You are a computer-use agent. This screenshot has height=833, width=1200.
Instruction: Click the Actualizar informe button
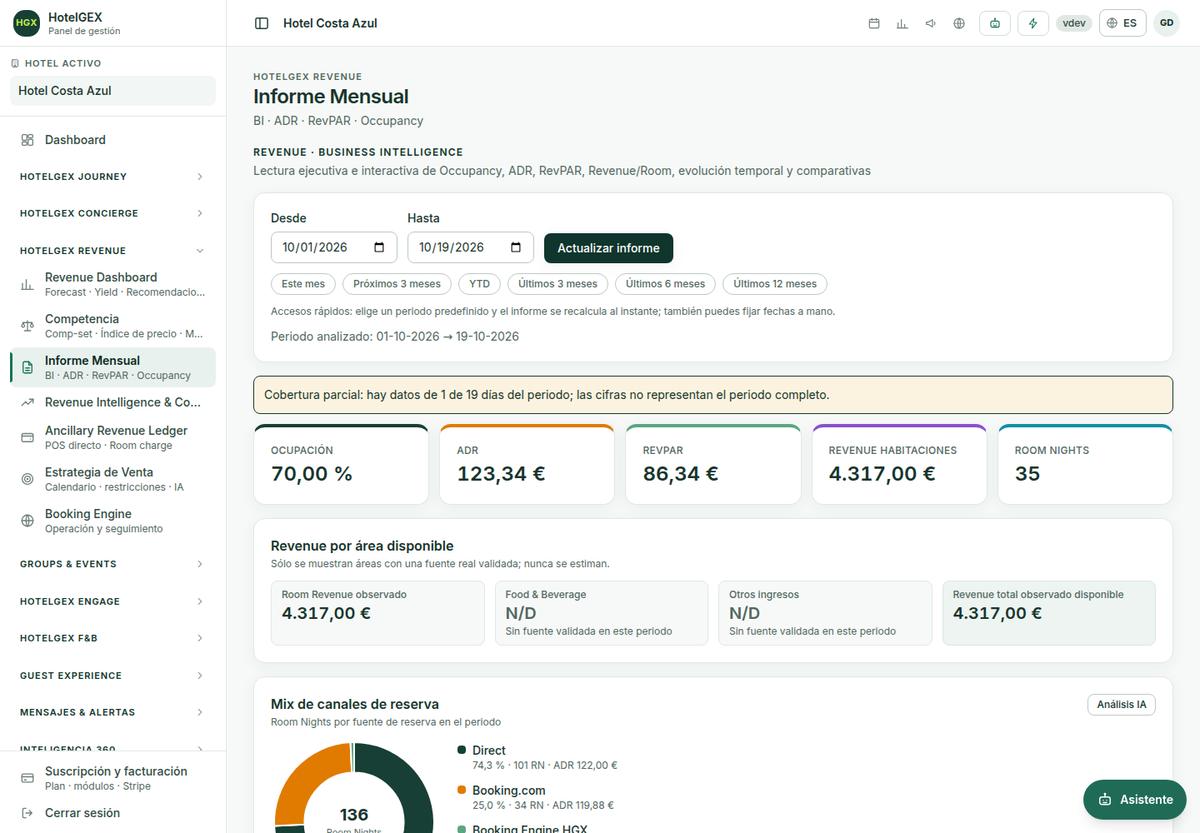(x=608, y=248)
